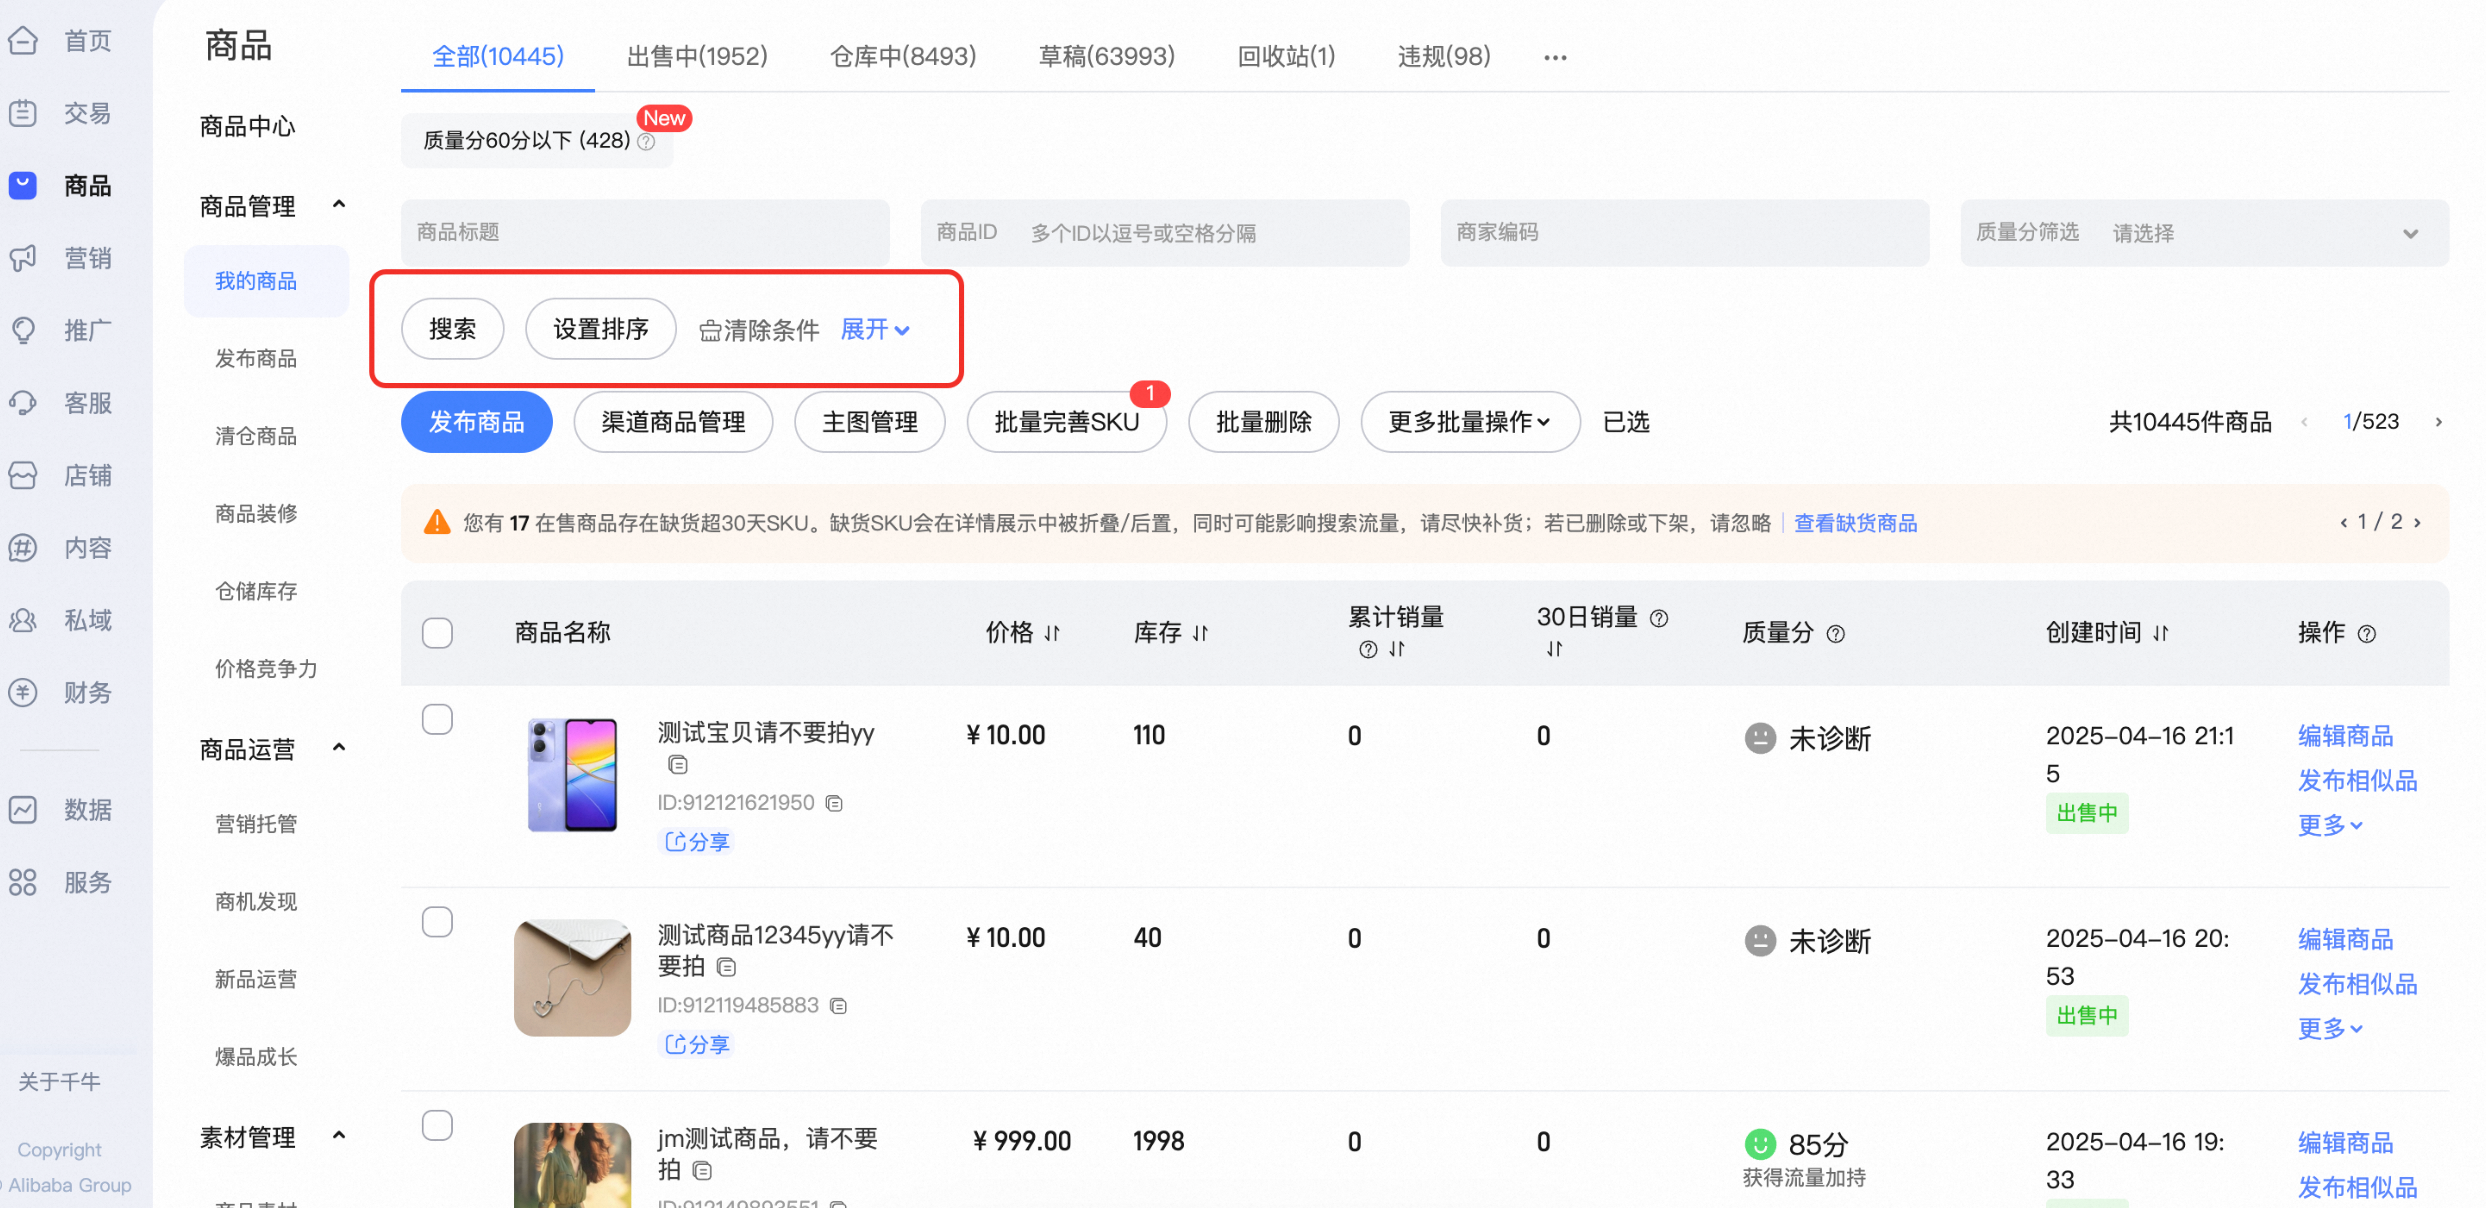Viewport: 2486px width, 1208px height.
Task: Select the 商品 sidebar icon
Action: point(23,186)
